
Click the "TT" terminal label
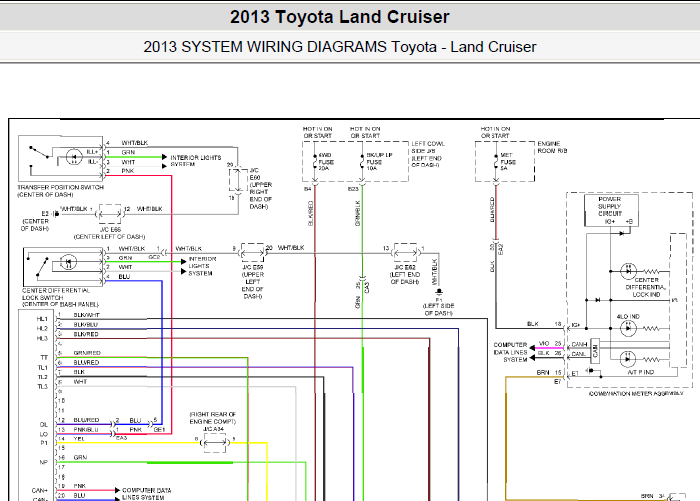[44, 358]
